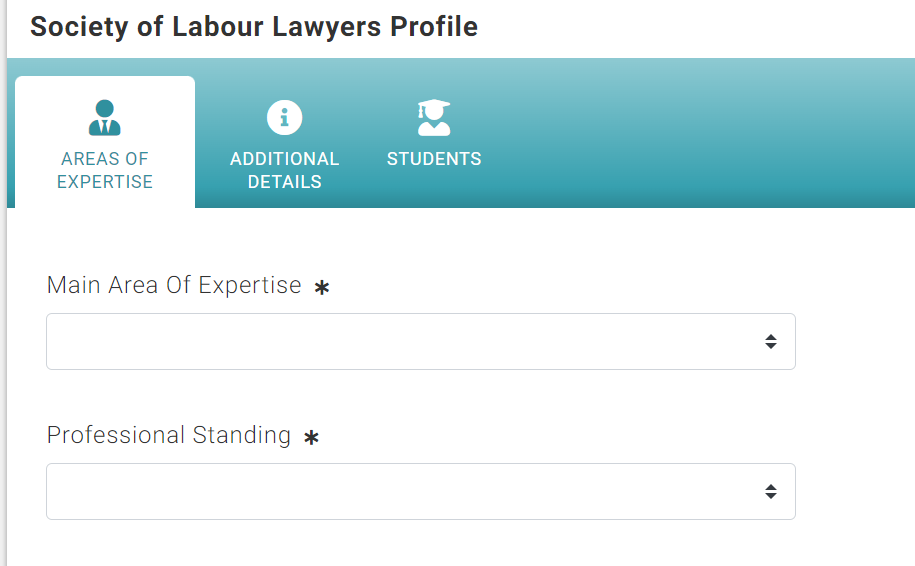Click the Main Area Of Expertise field label
Image resolution: width=915 pixels, height=566 pixels.
(x=174, y=285)
